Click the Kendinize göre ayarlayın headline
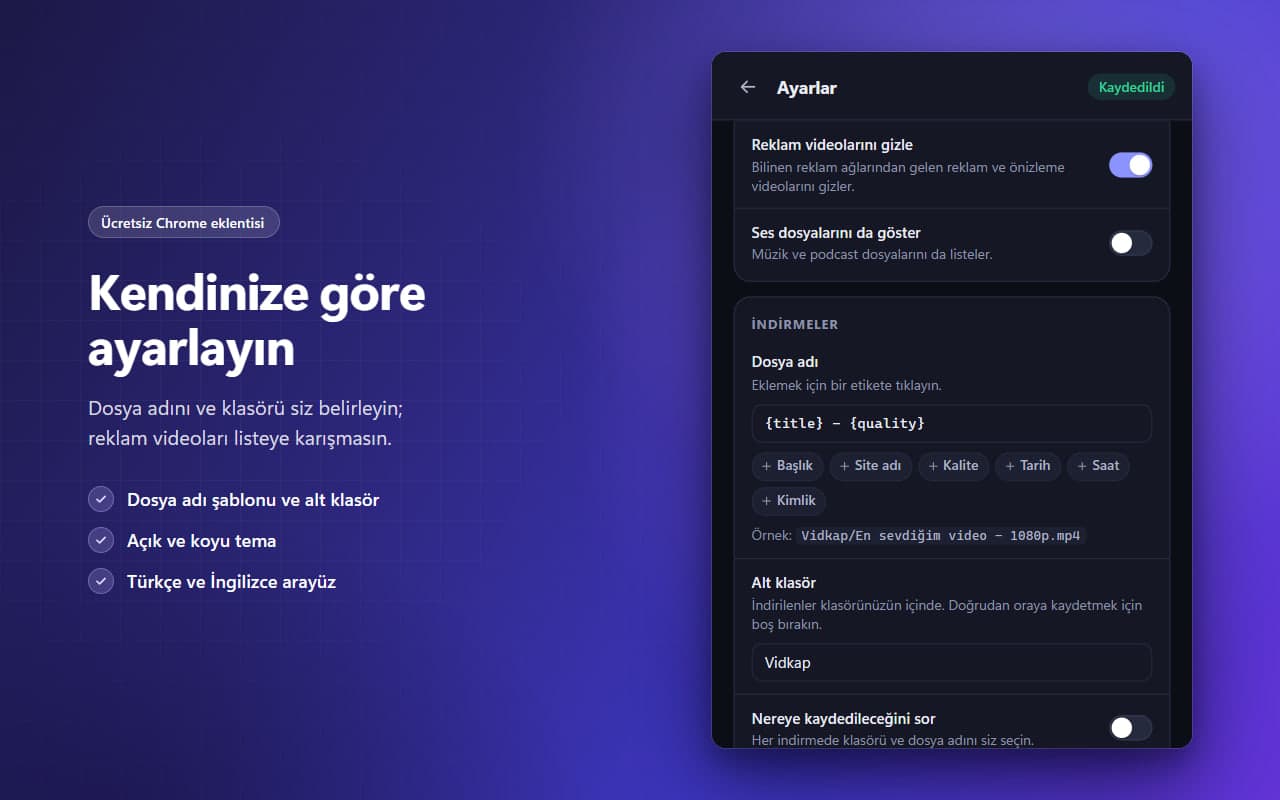This screenshot has width=1280, height=800. coord(257,321)
